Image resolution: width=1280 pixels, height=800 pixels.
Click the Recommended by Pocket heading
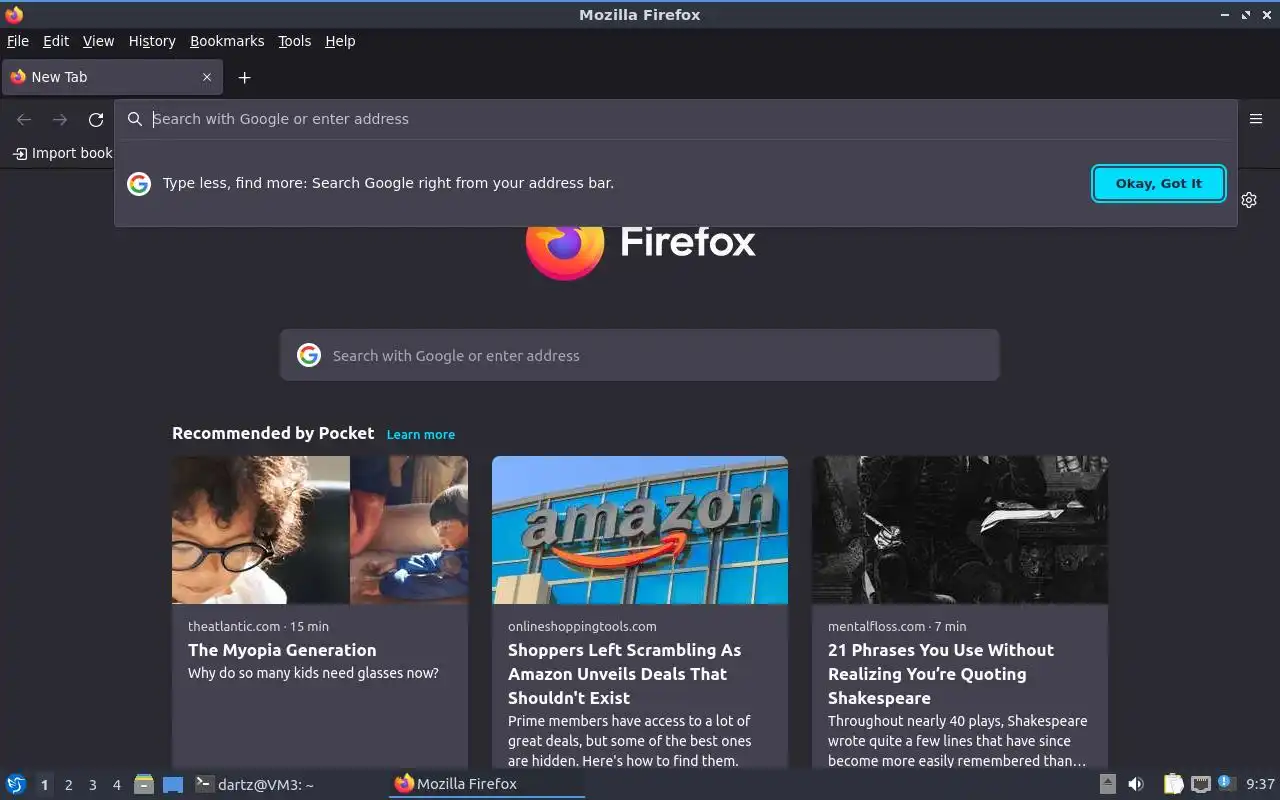(x=273, y=433)
